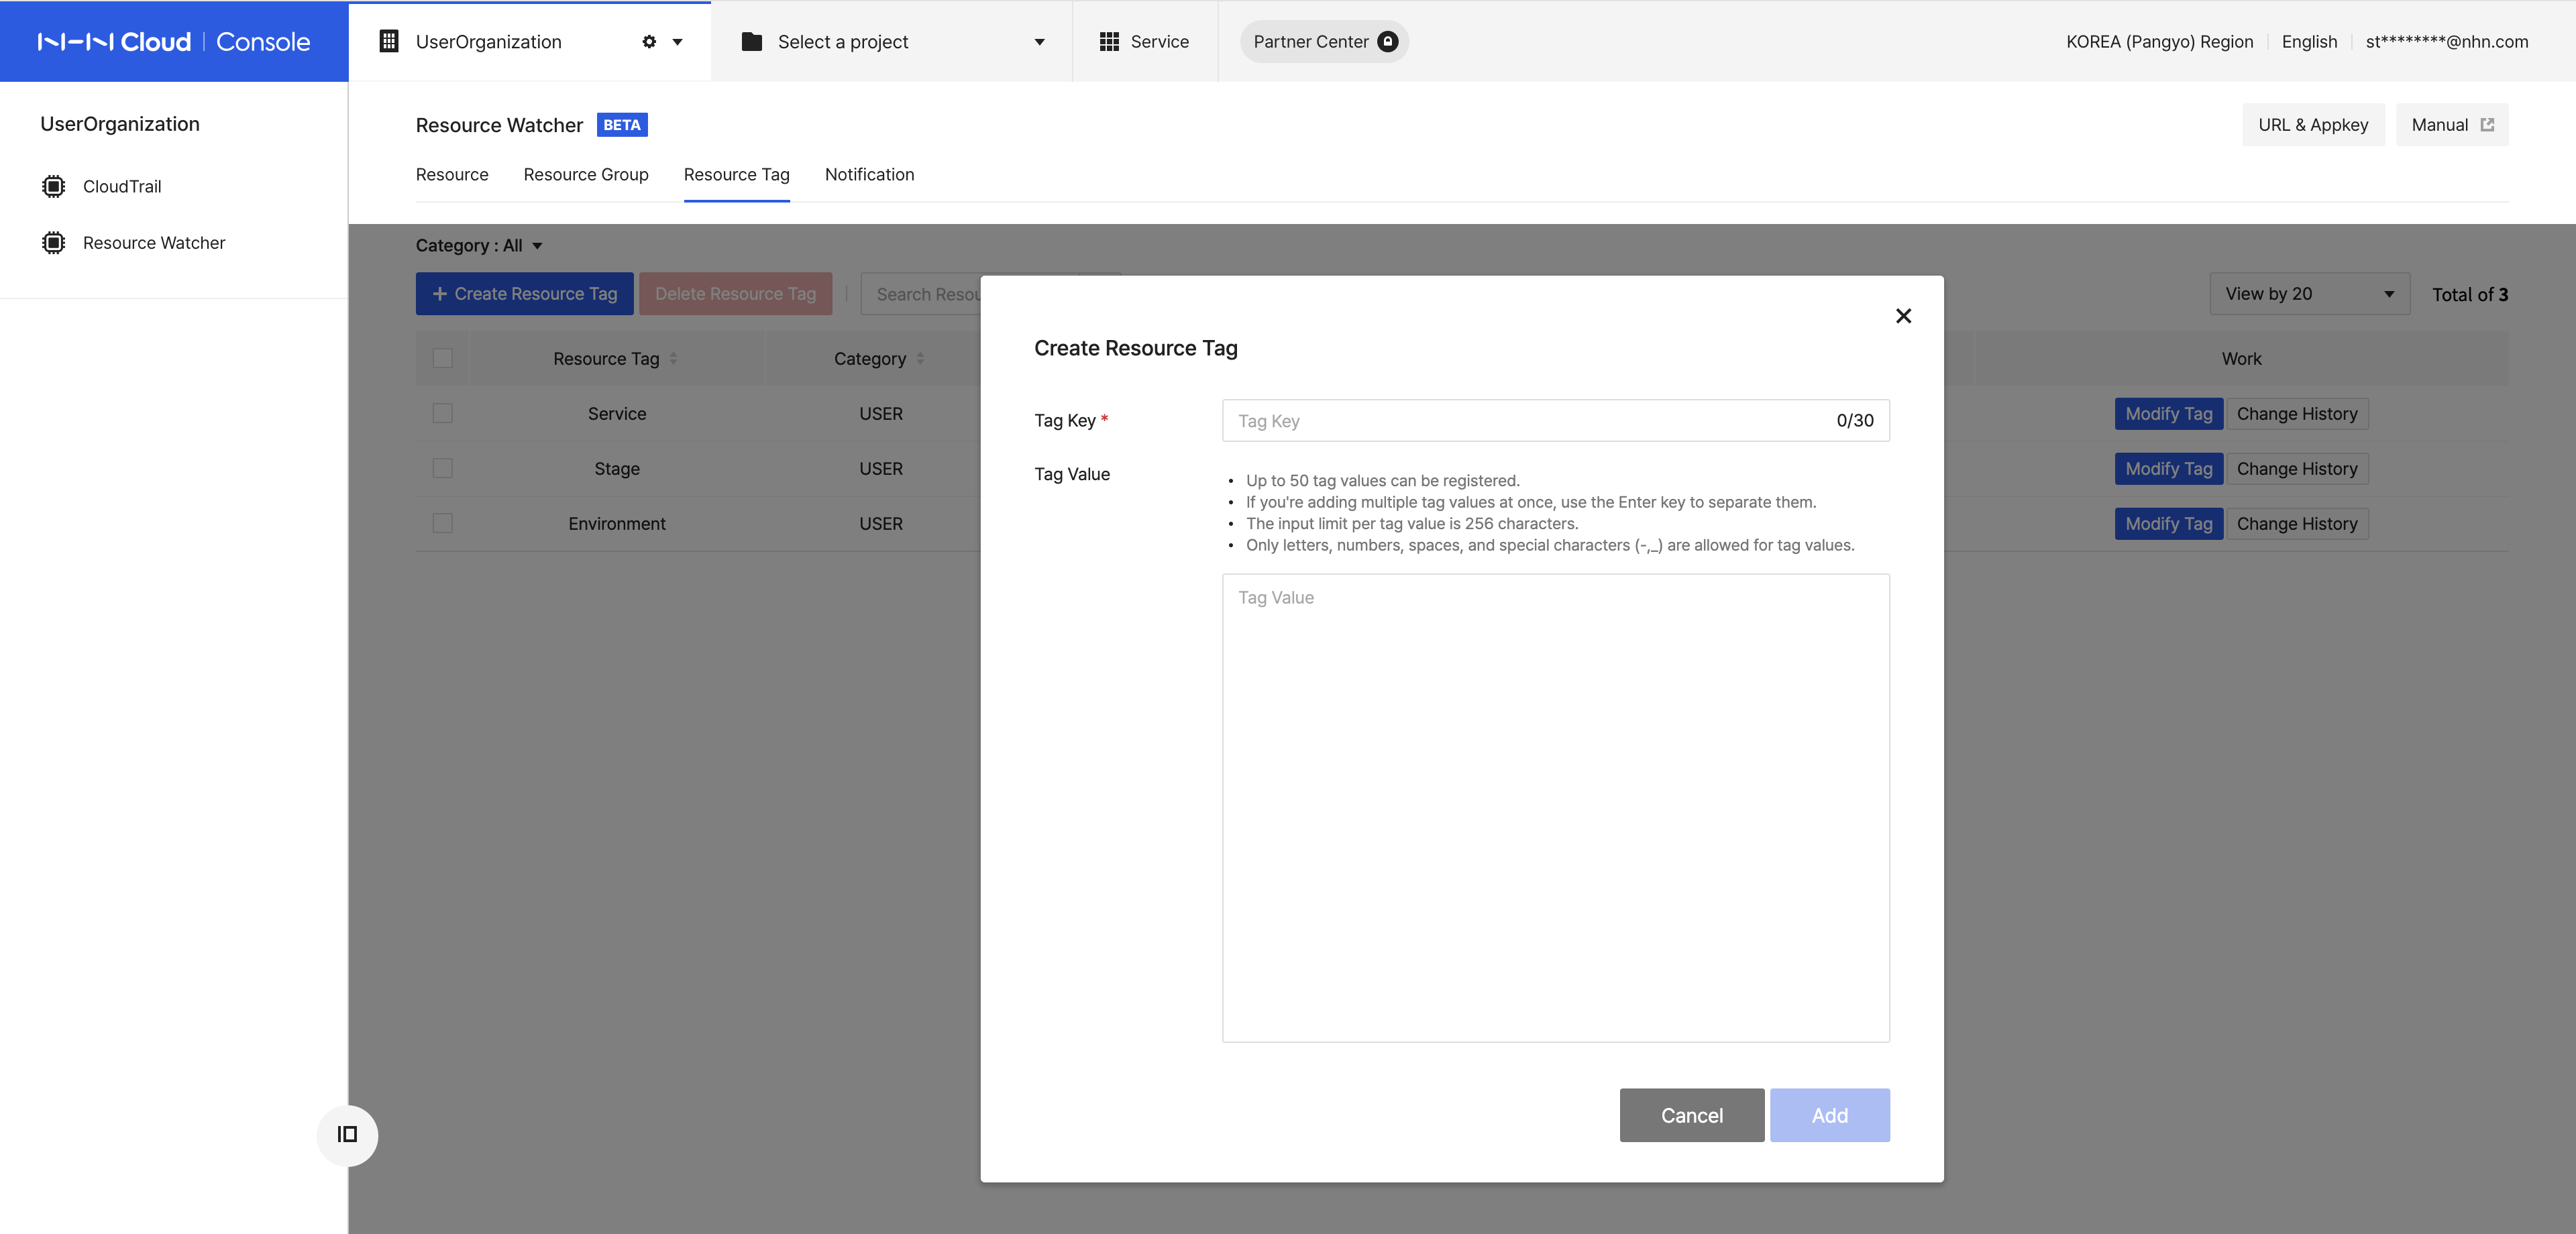The image size is (2576, 1234).
Task: Click the English language selector
Action: click(x=2309, y=42)
